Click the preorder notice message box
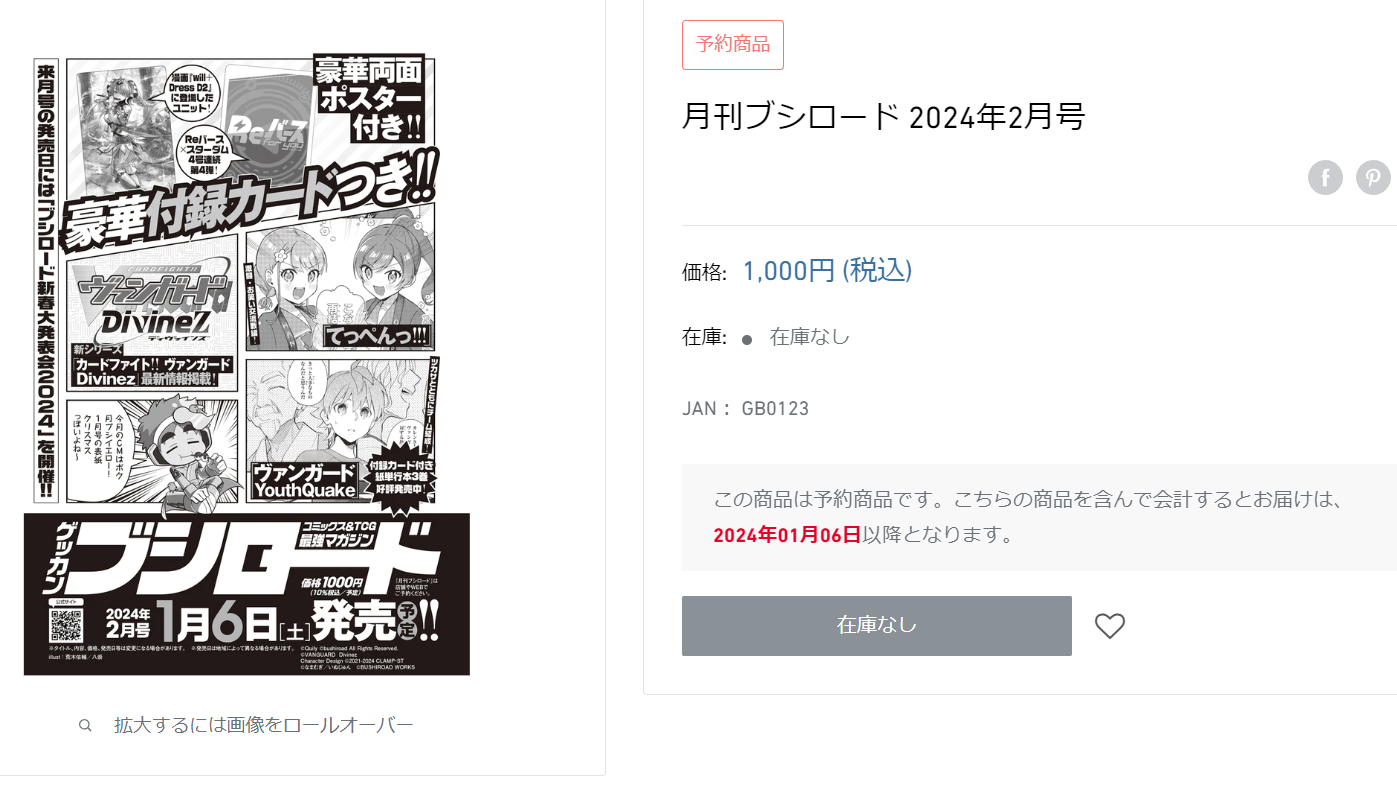 [1039, 517]
